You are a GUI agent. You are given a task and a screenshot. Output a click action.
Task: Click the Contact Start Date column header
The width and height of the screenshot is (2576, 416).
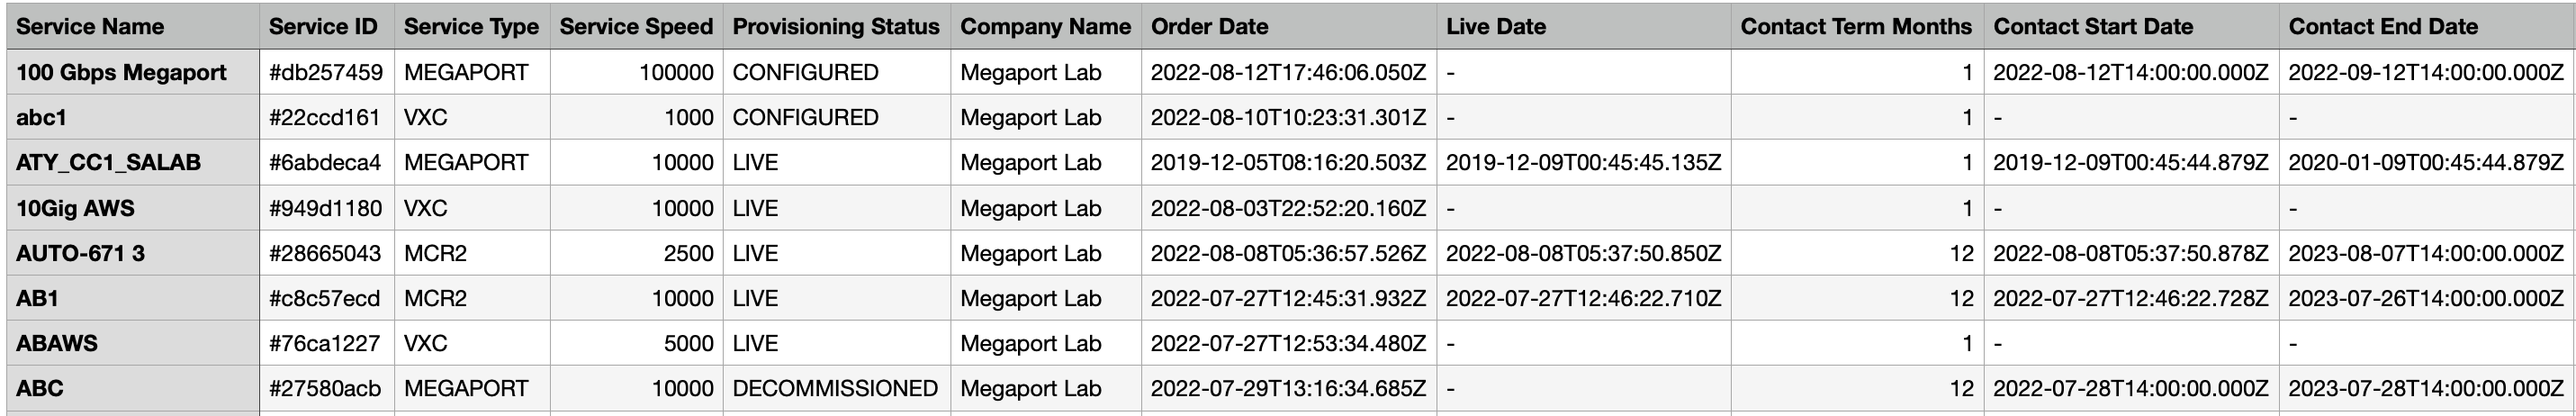[2093, 27]
